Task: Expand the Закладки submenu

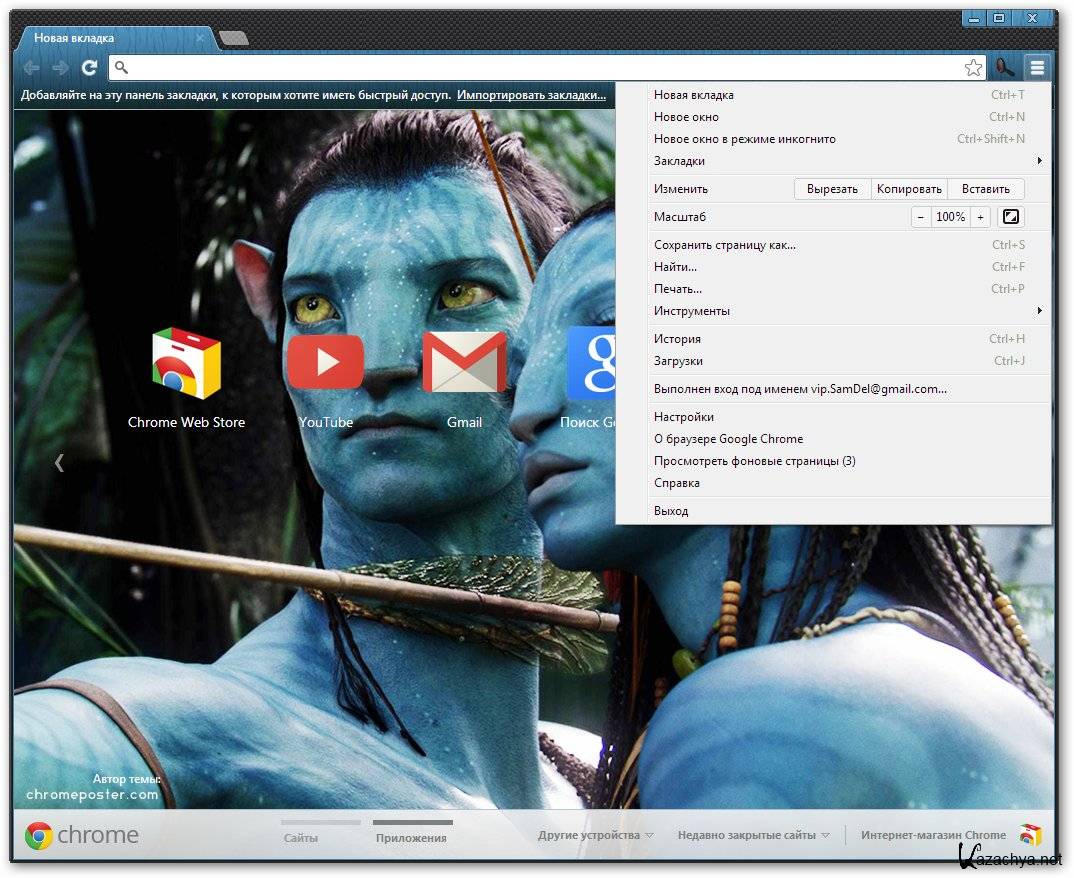Action: tap(845, 161)
